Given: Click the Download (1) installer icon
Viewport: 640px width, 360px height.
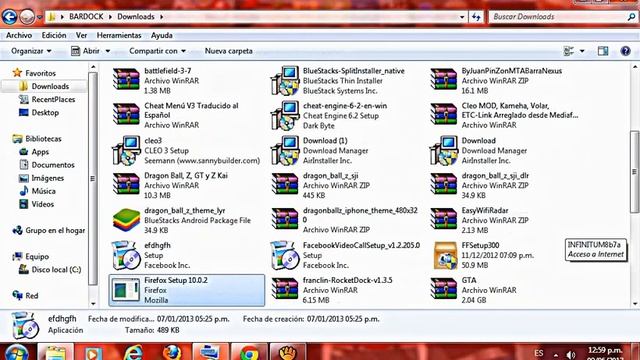Looking at the screenshot, I should [284, 150].
